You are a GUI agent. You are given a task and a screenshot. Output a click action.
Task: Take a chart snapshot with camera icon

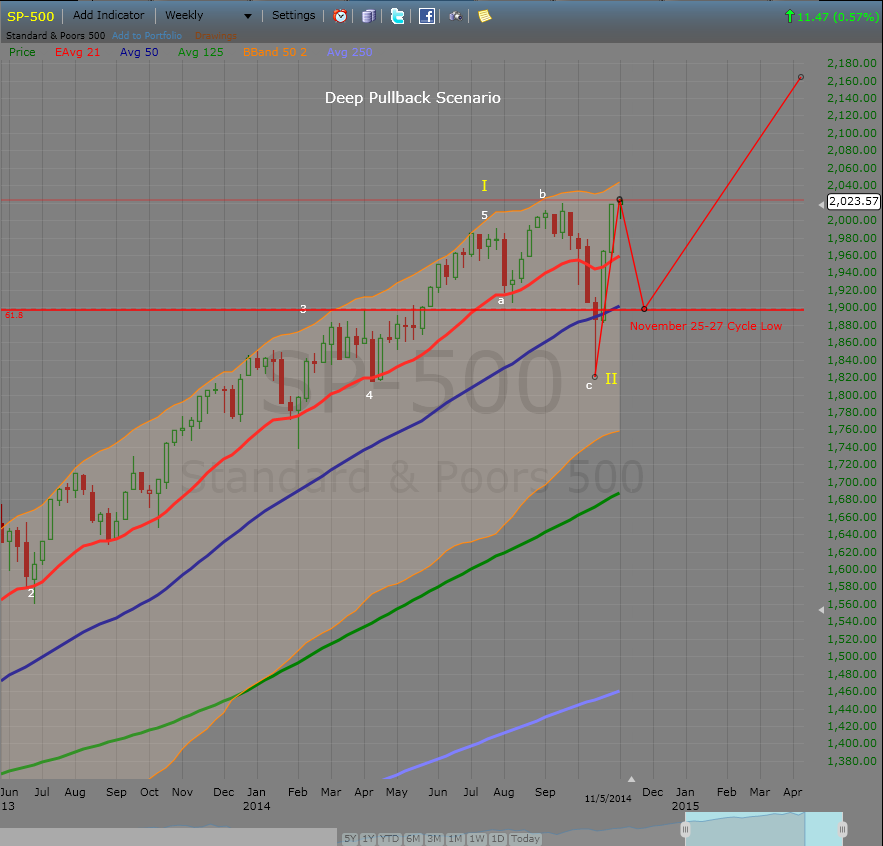click(455, 16)
